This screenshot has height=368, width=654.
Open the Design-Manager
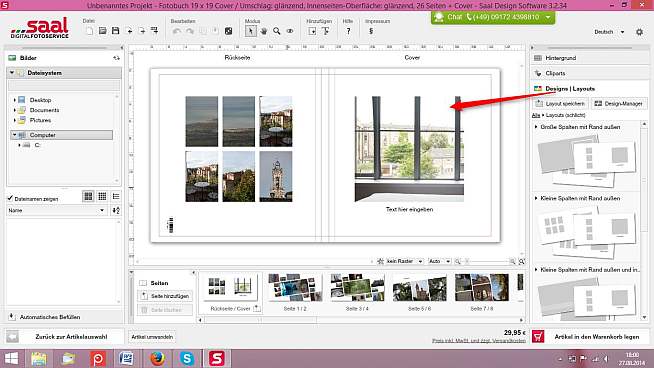pyautogui.click(x=619, y=103)
